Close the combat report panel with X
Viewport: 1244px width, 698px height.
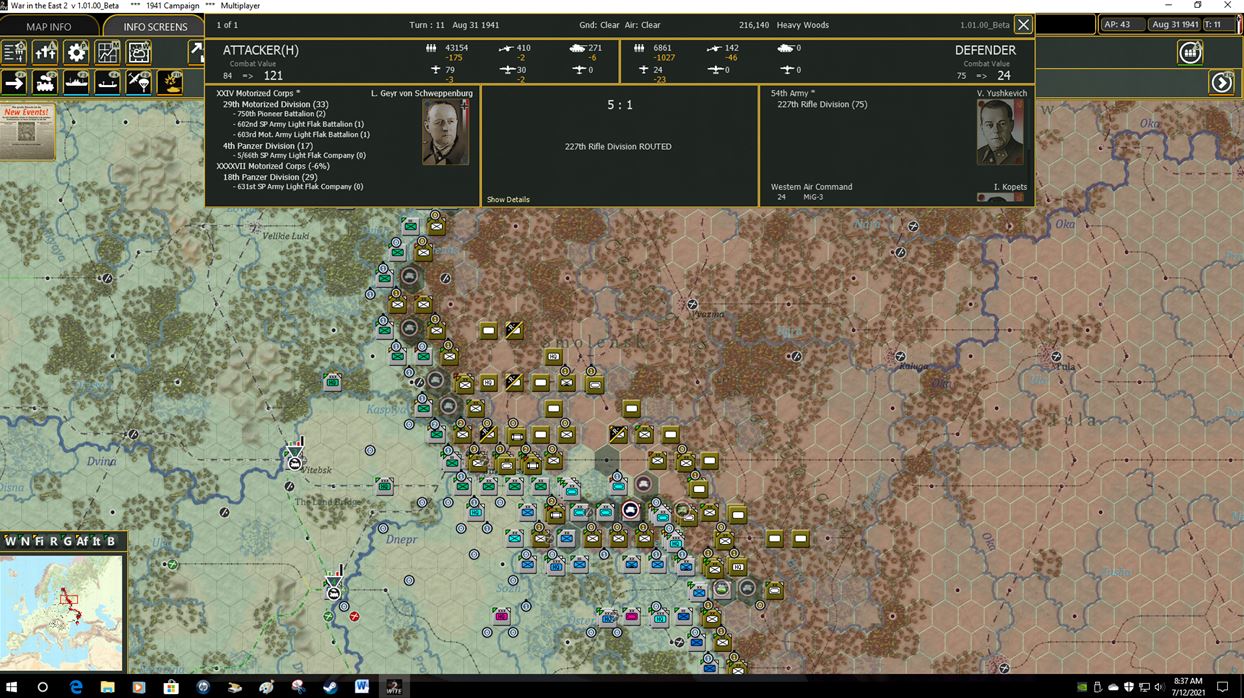(1023, 25)
